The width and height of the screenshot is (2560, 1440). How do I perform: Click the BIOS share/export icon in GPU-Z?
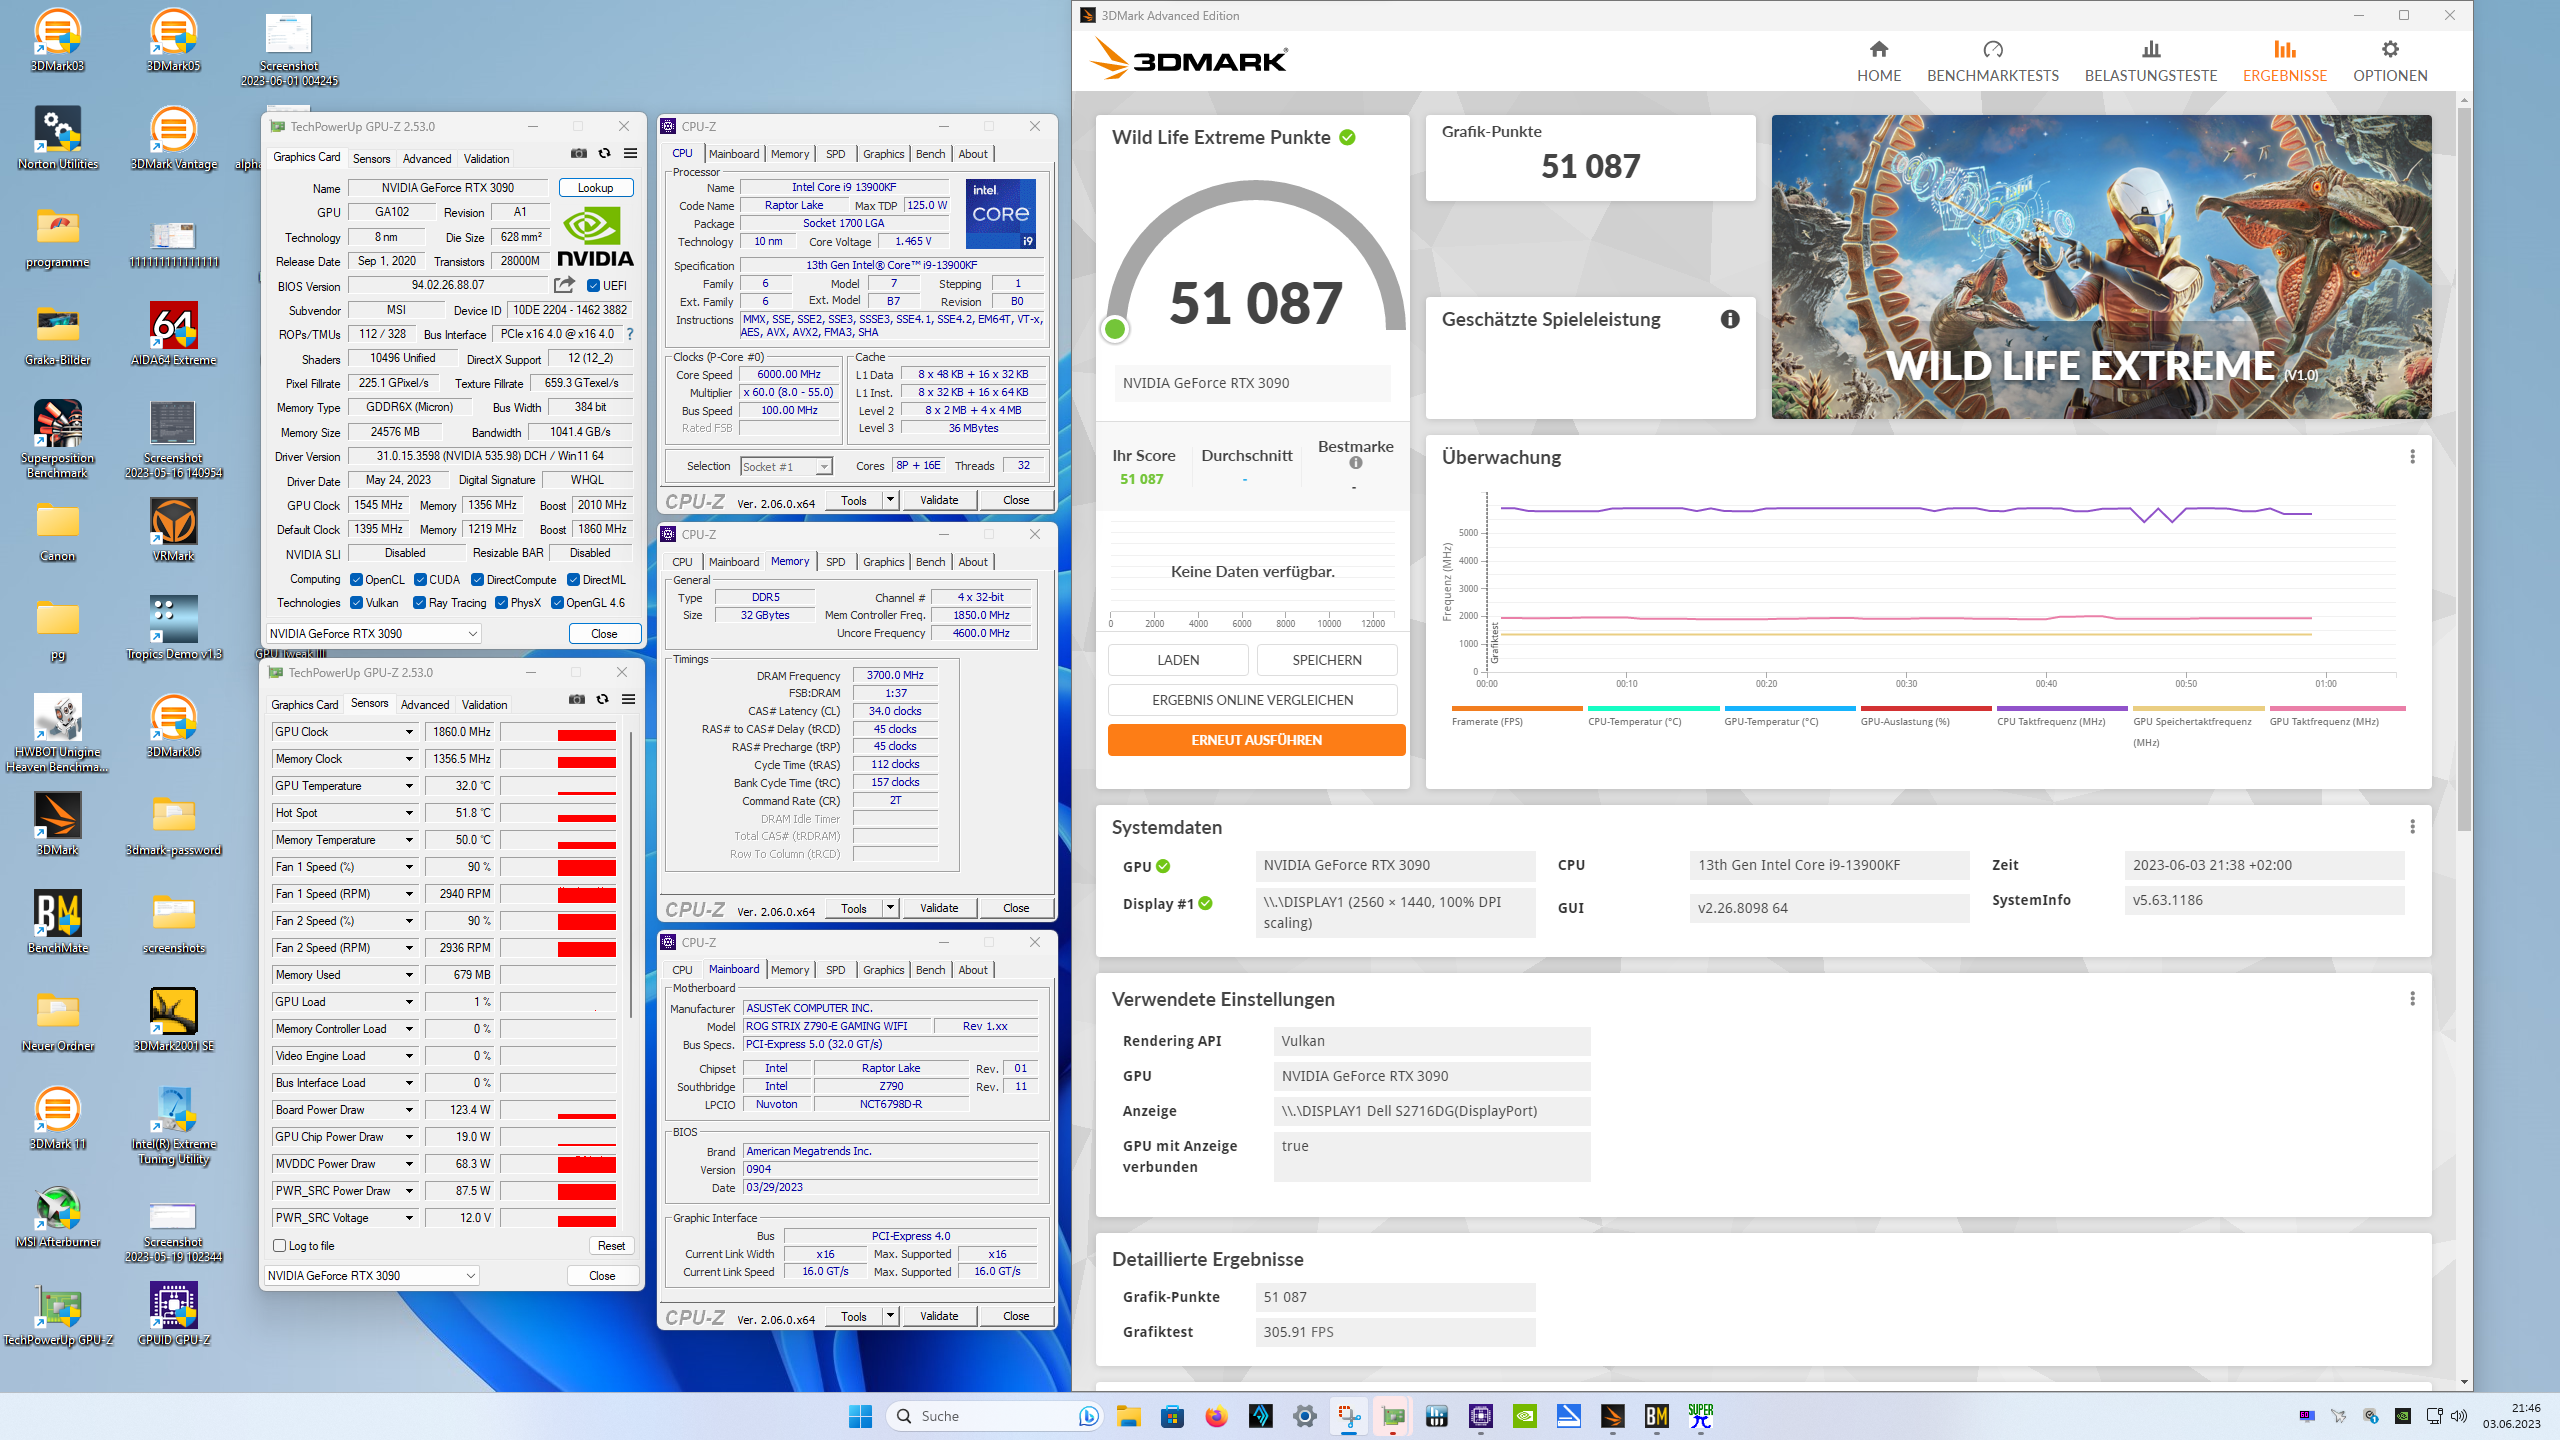point(565,285)
